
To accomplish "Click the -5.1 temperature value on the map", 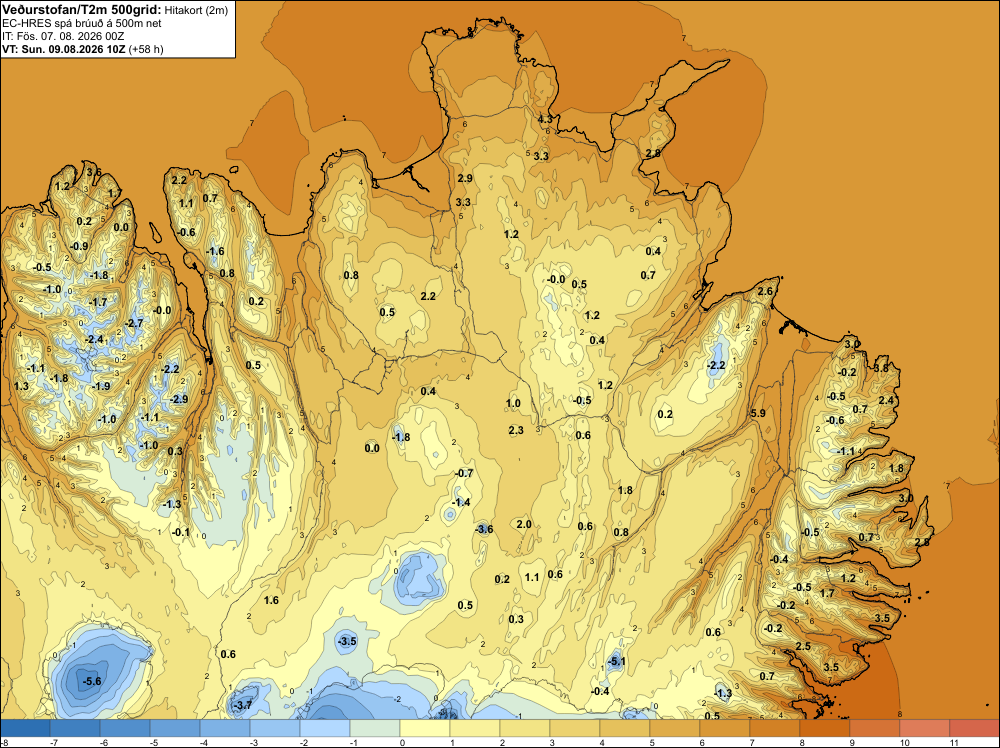I will pos(616,662).
